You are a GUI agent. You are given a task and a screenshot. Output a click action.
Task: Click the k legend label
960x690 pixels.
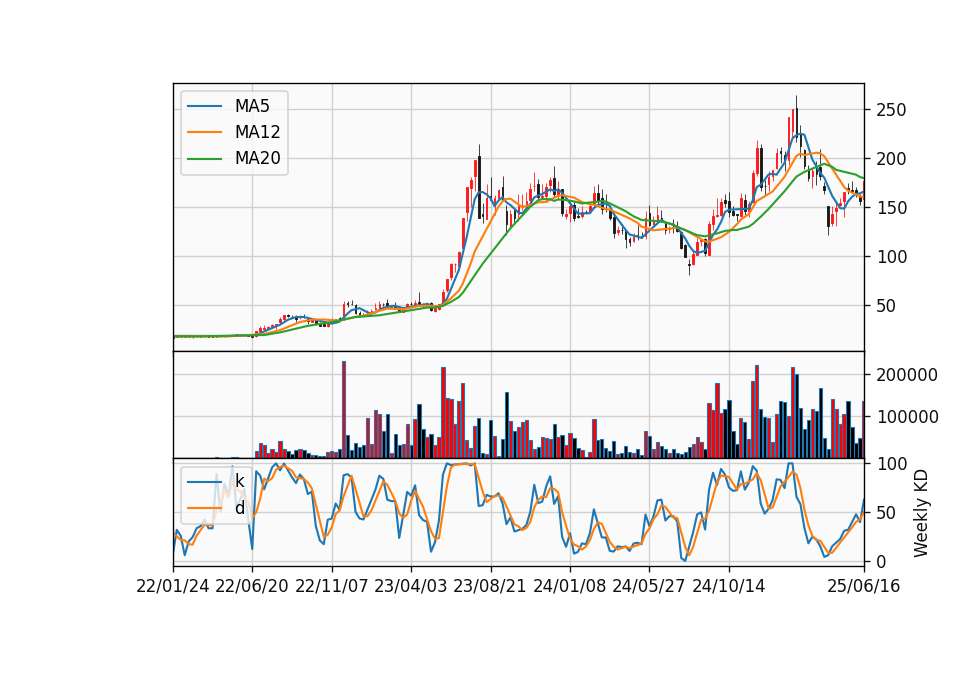click(239, 481)
